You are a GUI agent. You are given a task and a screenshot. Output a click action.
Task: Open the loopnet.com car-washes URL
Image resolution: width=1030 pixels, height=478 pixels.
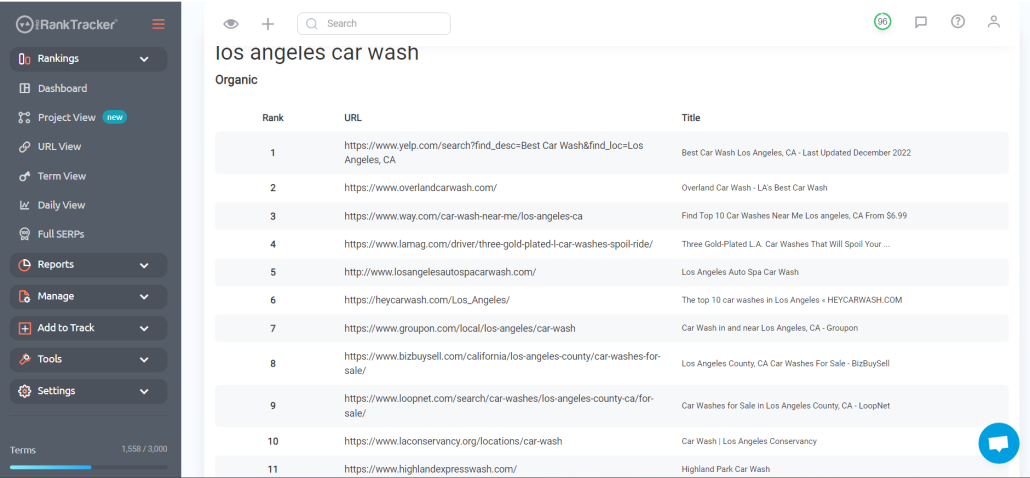pos(499,406)
